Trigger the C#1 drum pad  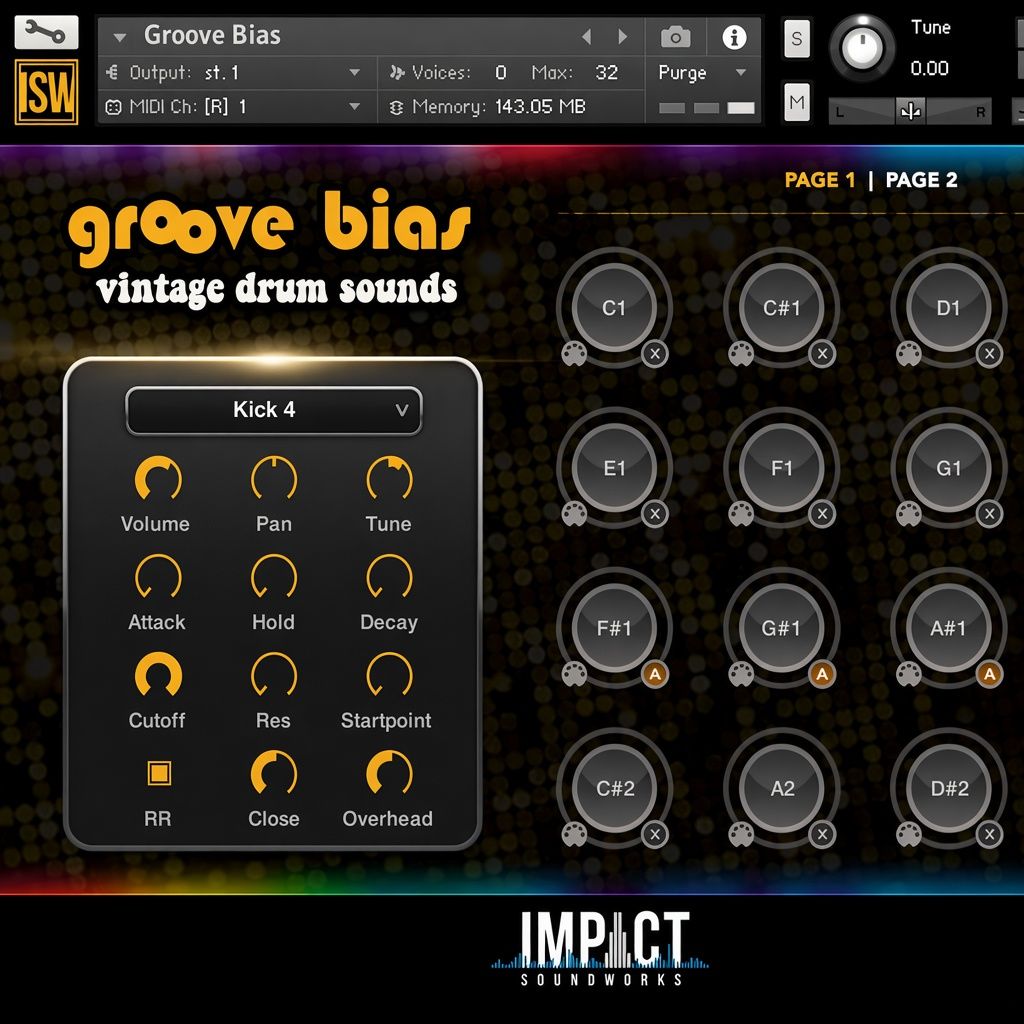pyautogui.click(x=781, y=308)
